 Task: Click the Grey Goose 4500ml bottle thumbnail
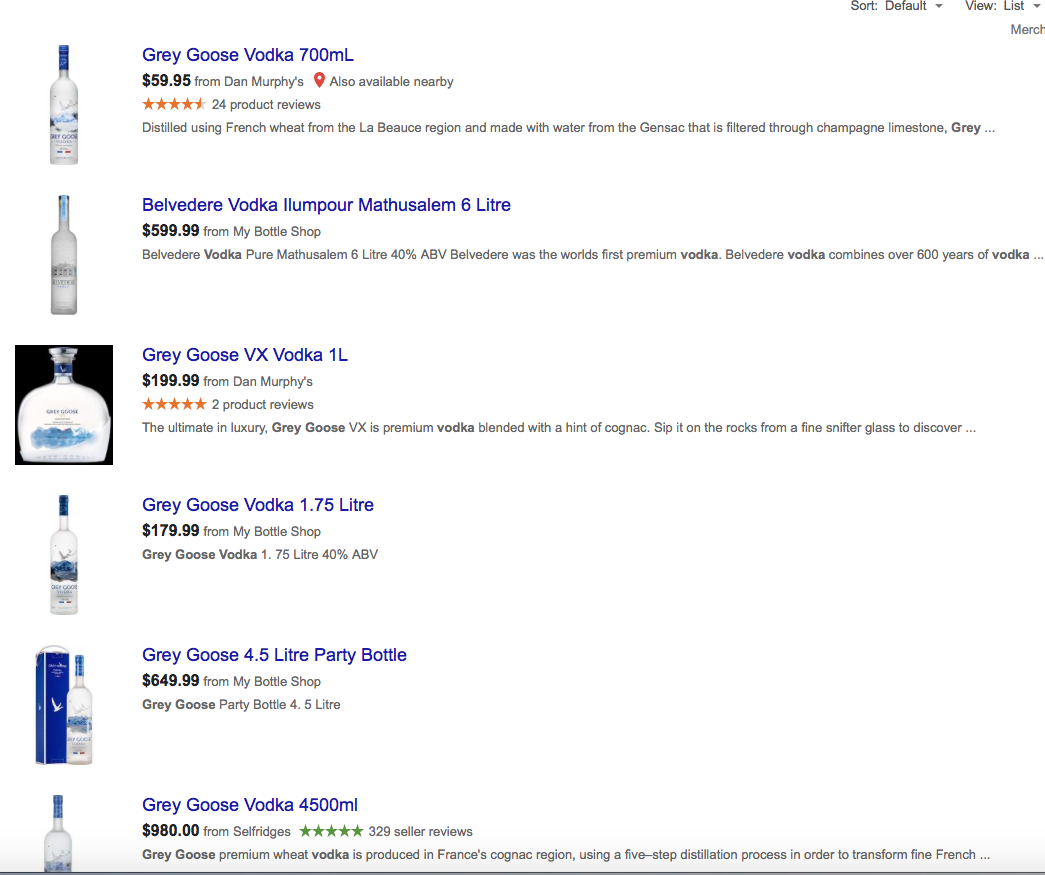tap(59, 833)
